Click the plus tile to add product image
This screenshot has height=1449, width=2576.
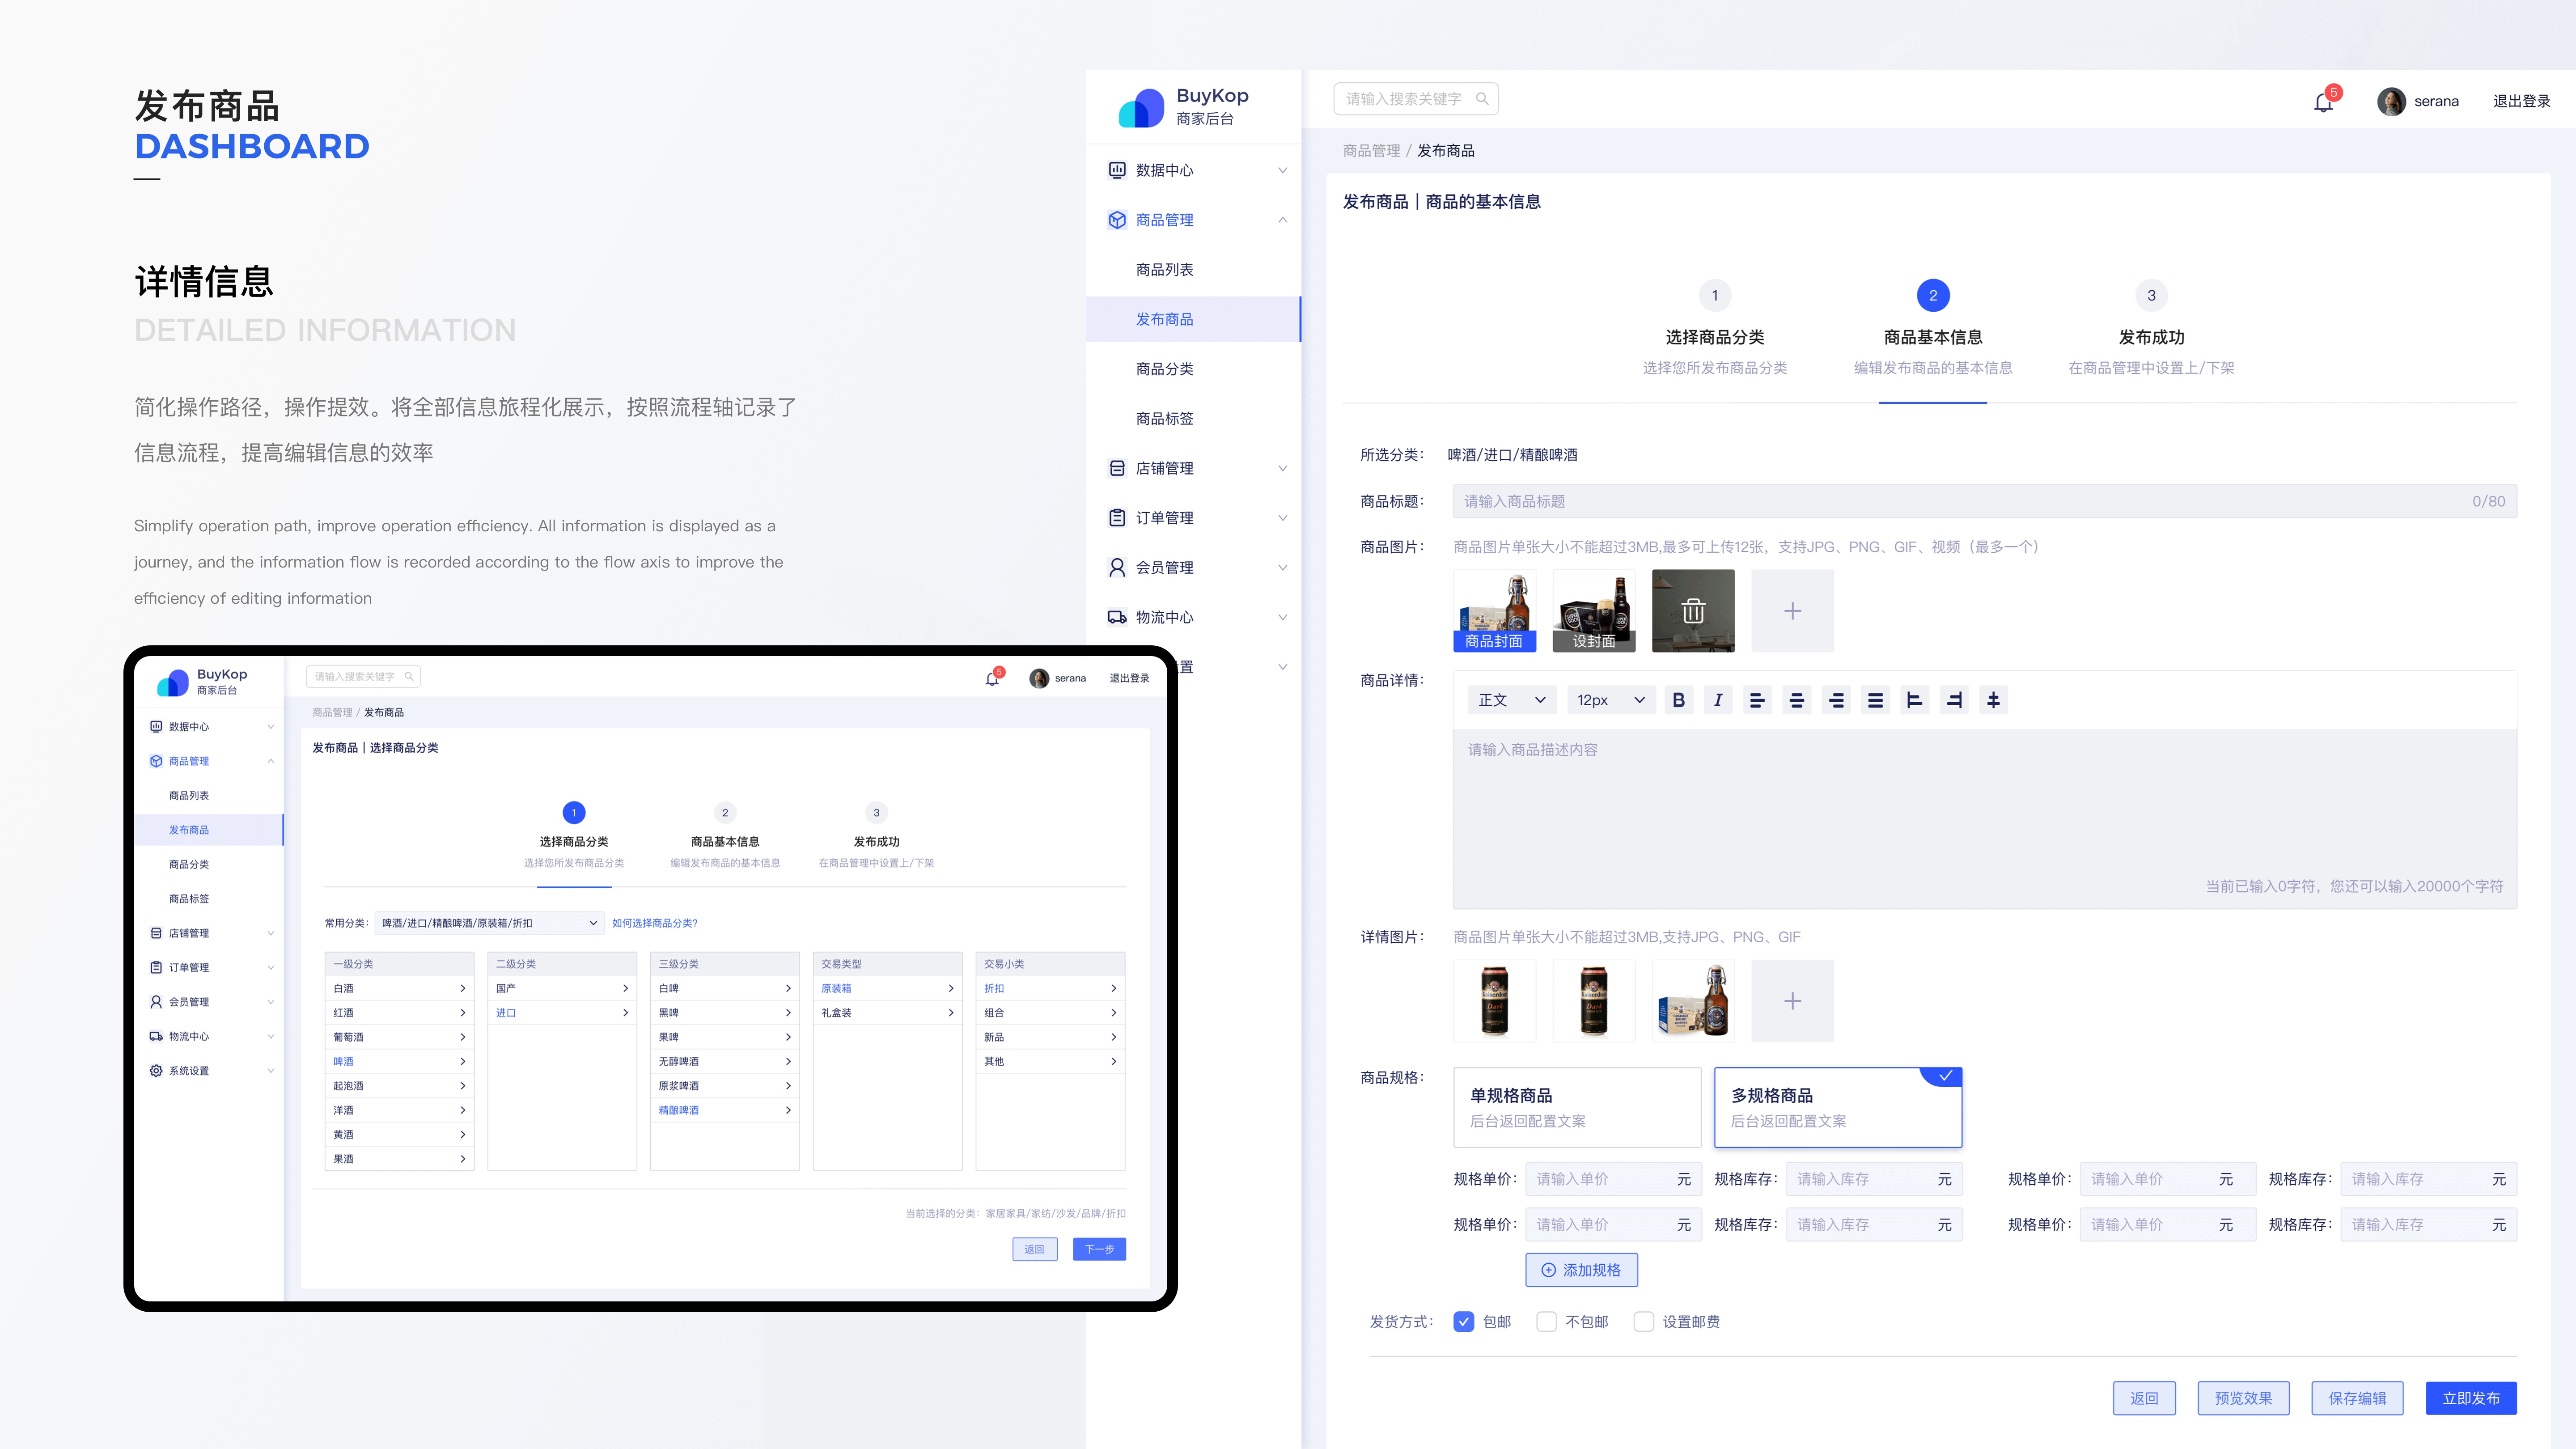1792,611
